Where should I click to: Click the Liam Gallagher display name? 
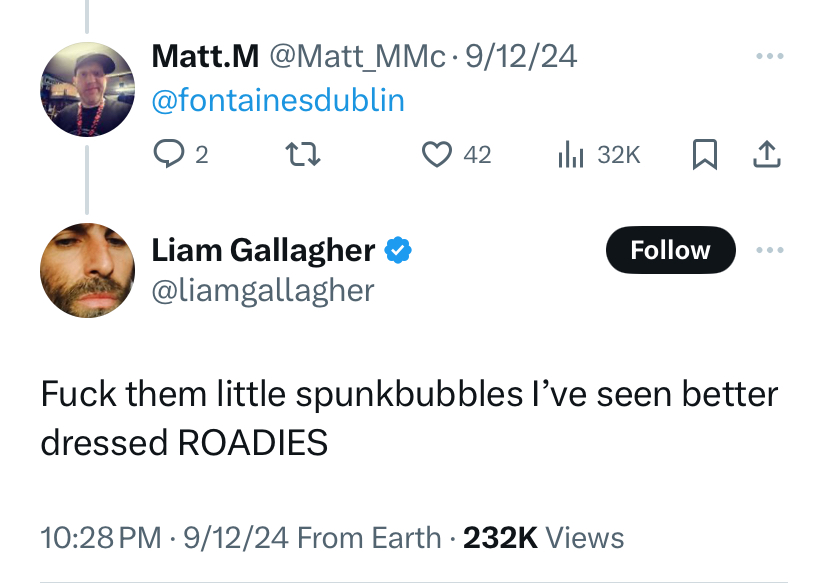[x=263, y=250]
